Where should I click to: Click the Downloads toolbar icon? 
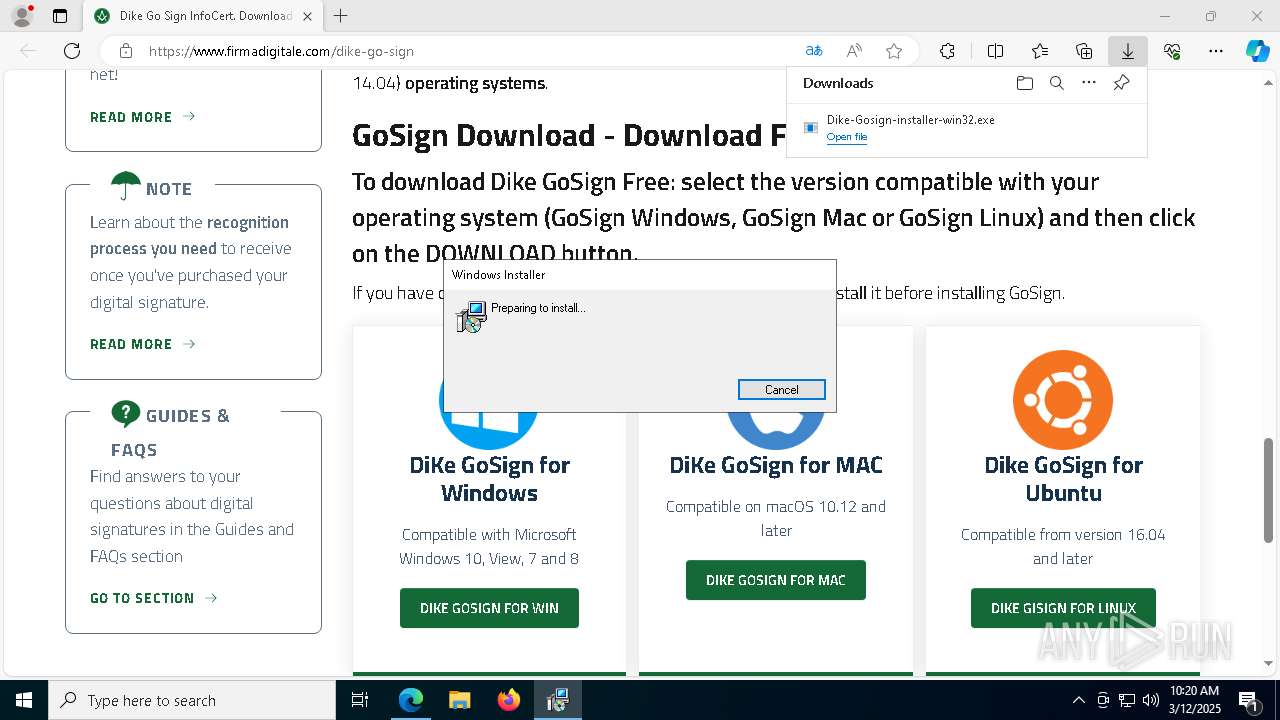point(1127,51)
